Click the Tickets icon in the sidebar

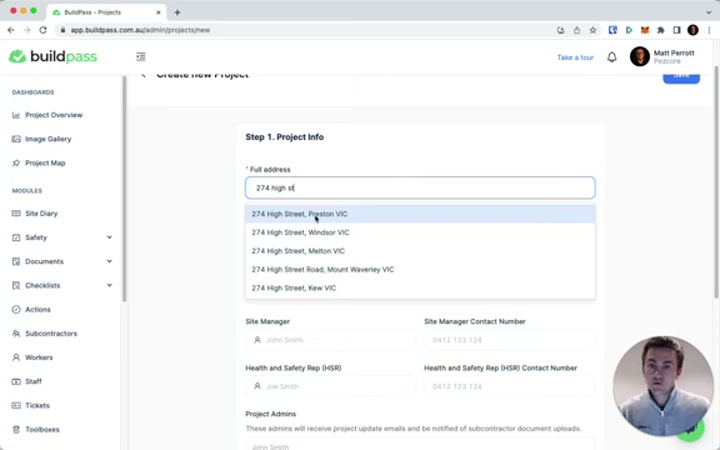16,405
